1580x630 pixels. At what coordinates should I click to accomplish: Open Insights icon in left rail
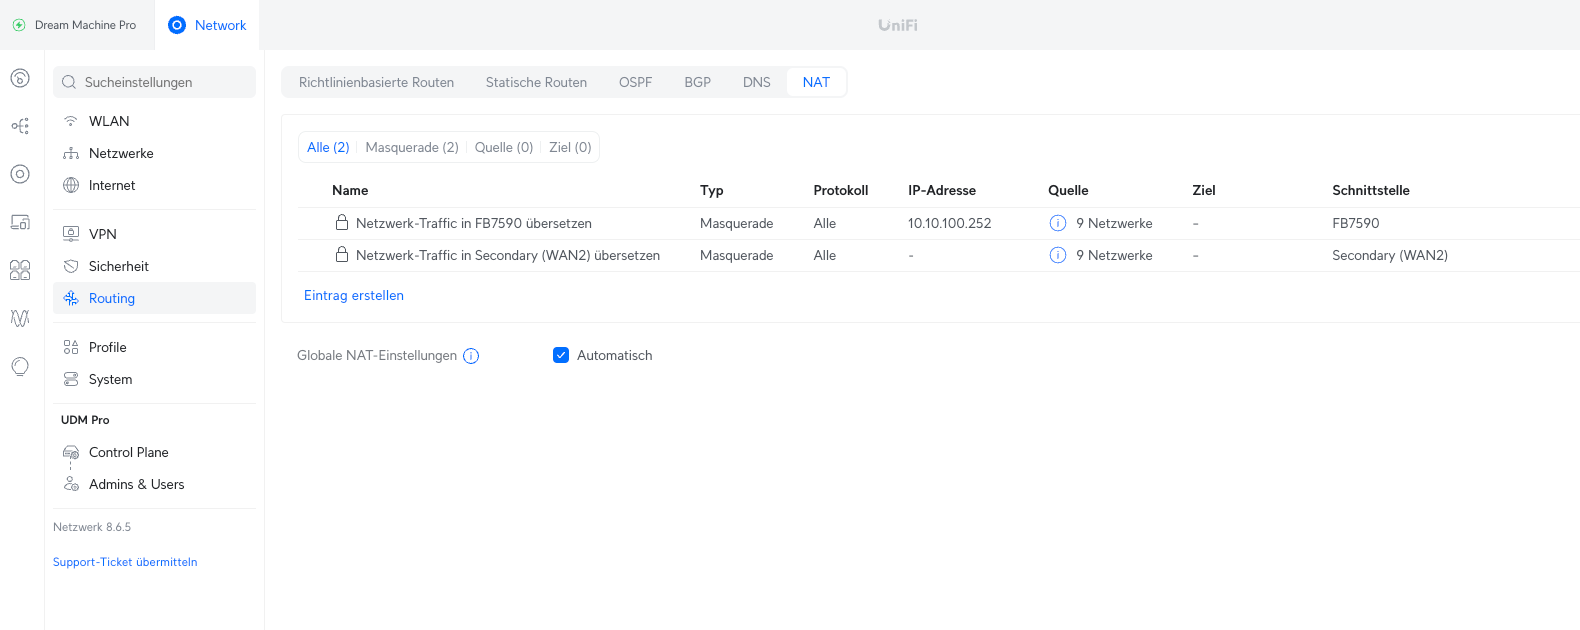20,318
